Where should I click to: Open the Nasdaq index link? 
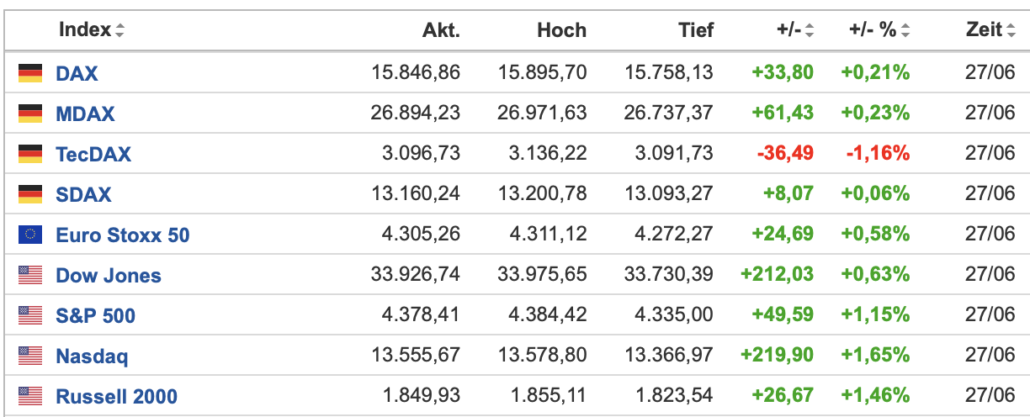92,356
